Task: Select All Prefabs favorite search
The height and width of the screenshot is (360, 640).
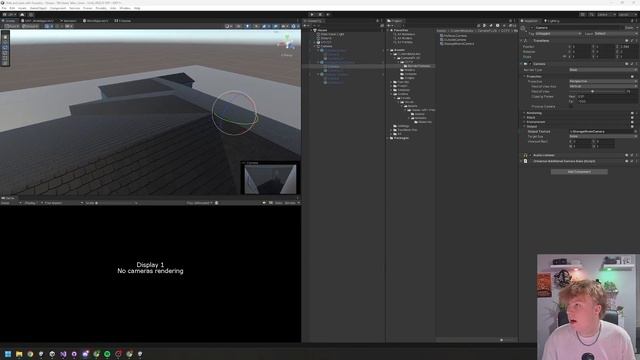Action: point(403,42)
